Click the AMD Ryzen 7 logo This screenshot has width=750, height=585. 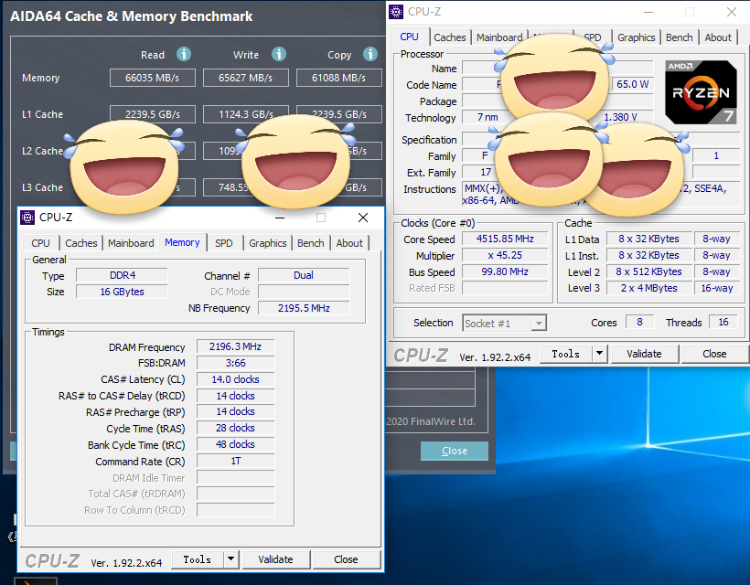point(701,92)
